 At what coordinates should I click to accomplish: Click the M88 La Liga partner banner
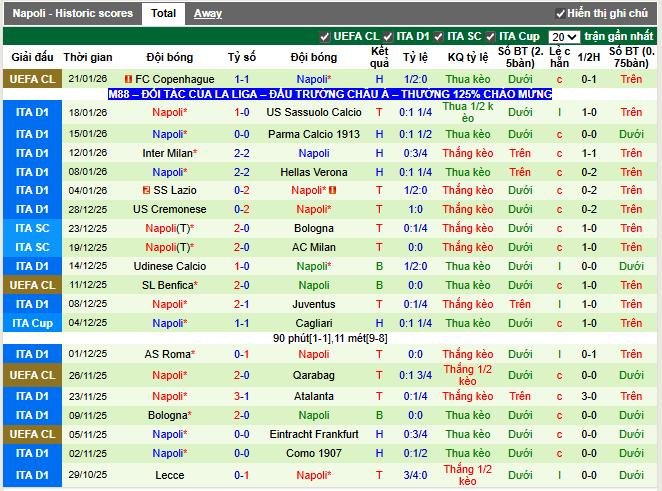(x=330, y=94)
